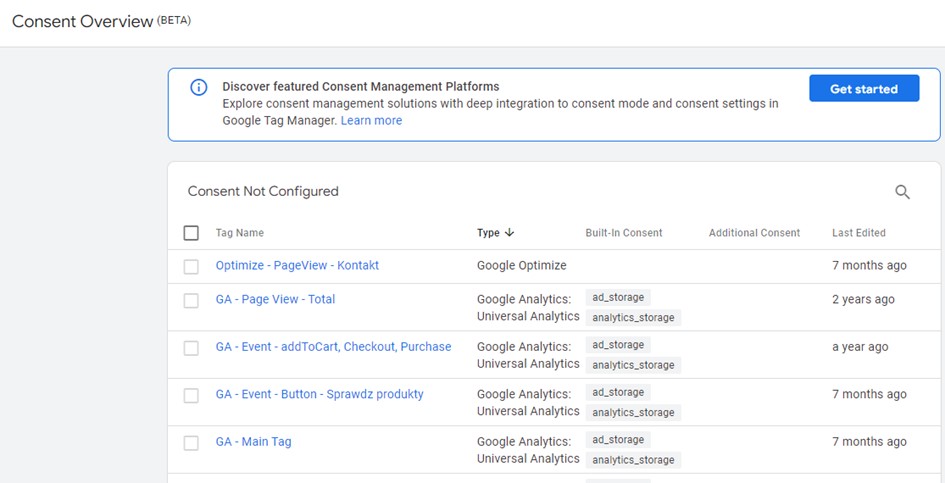Open the GA - Main Tag link
This screenshot has width=945, height=483.
click(253, 442)
